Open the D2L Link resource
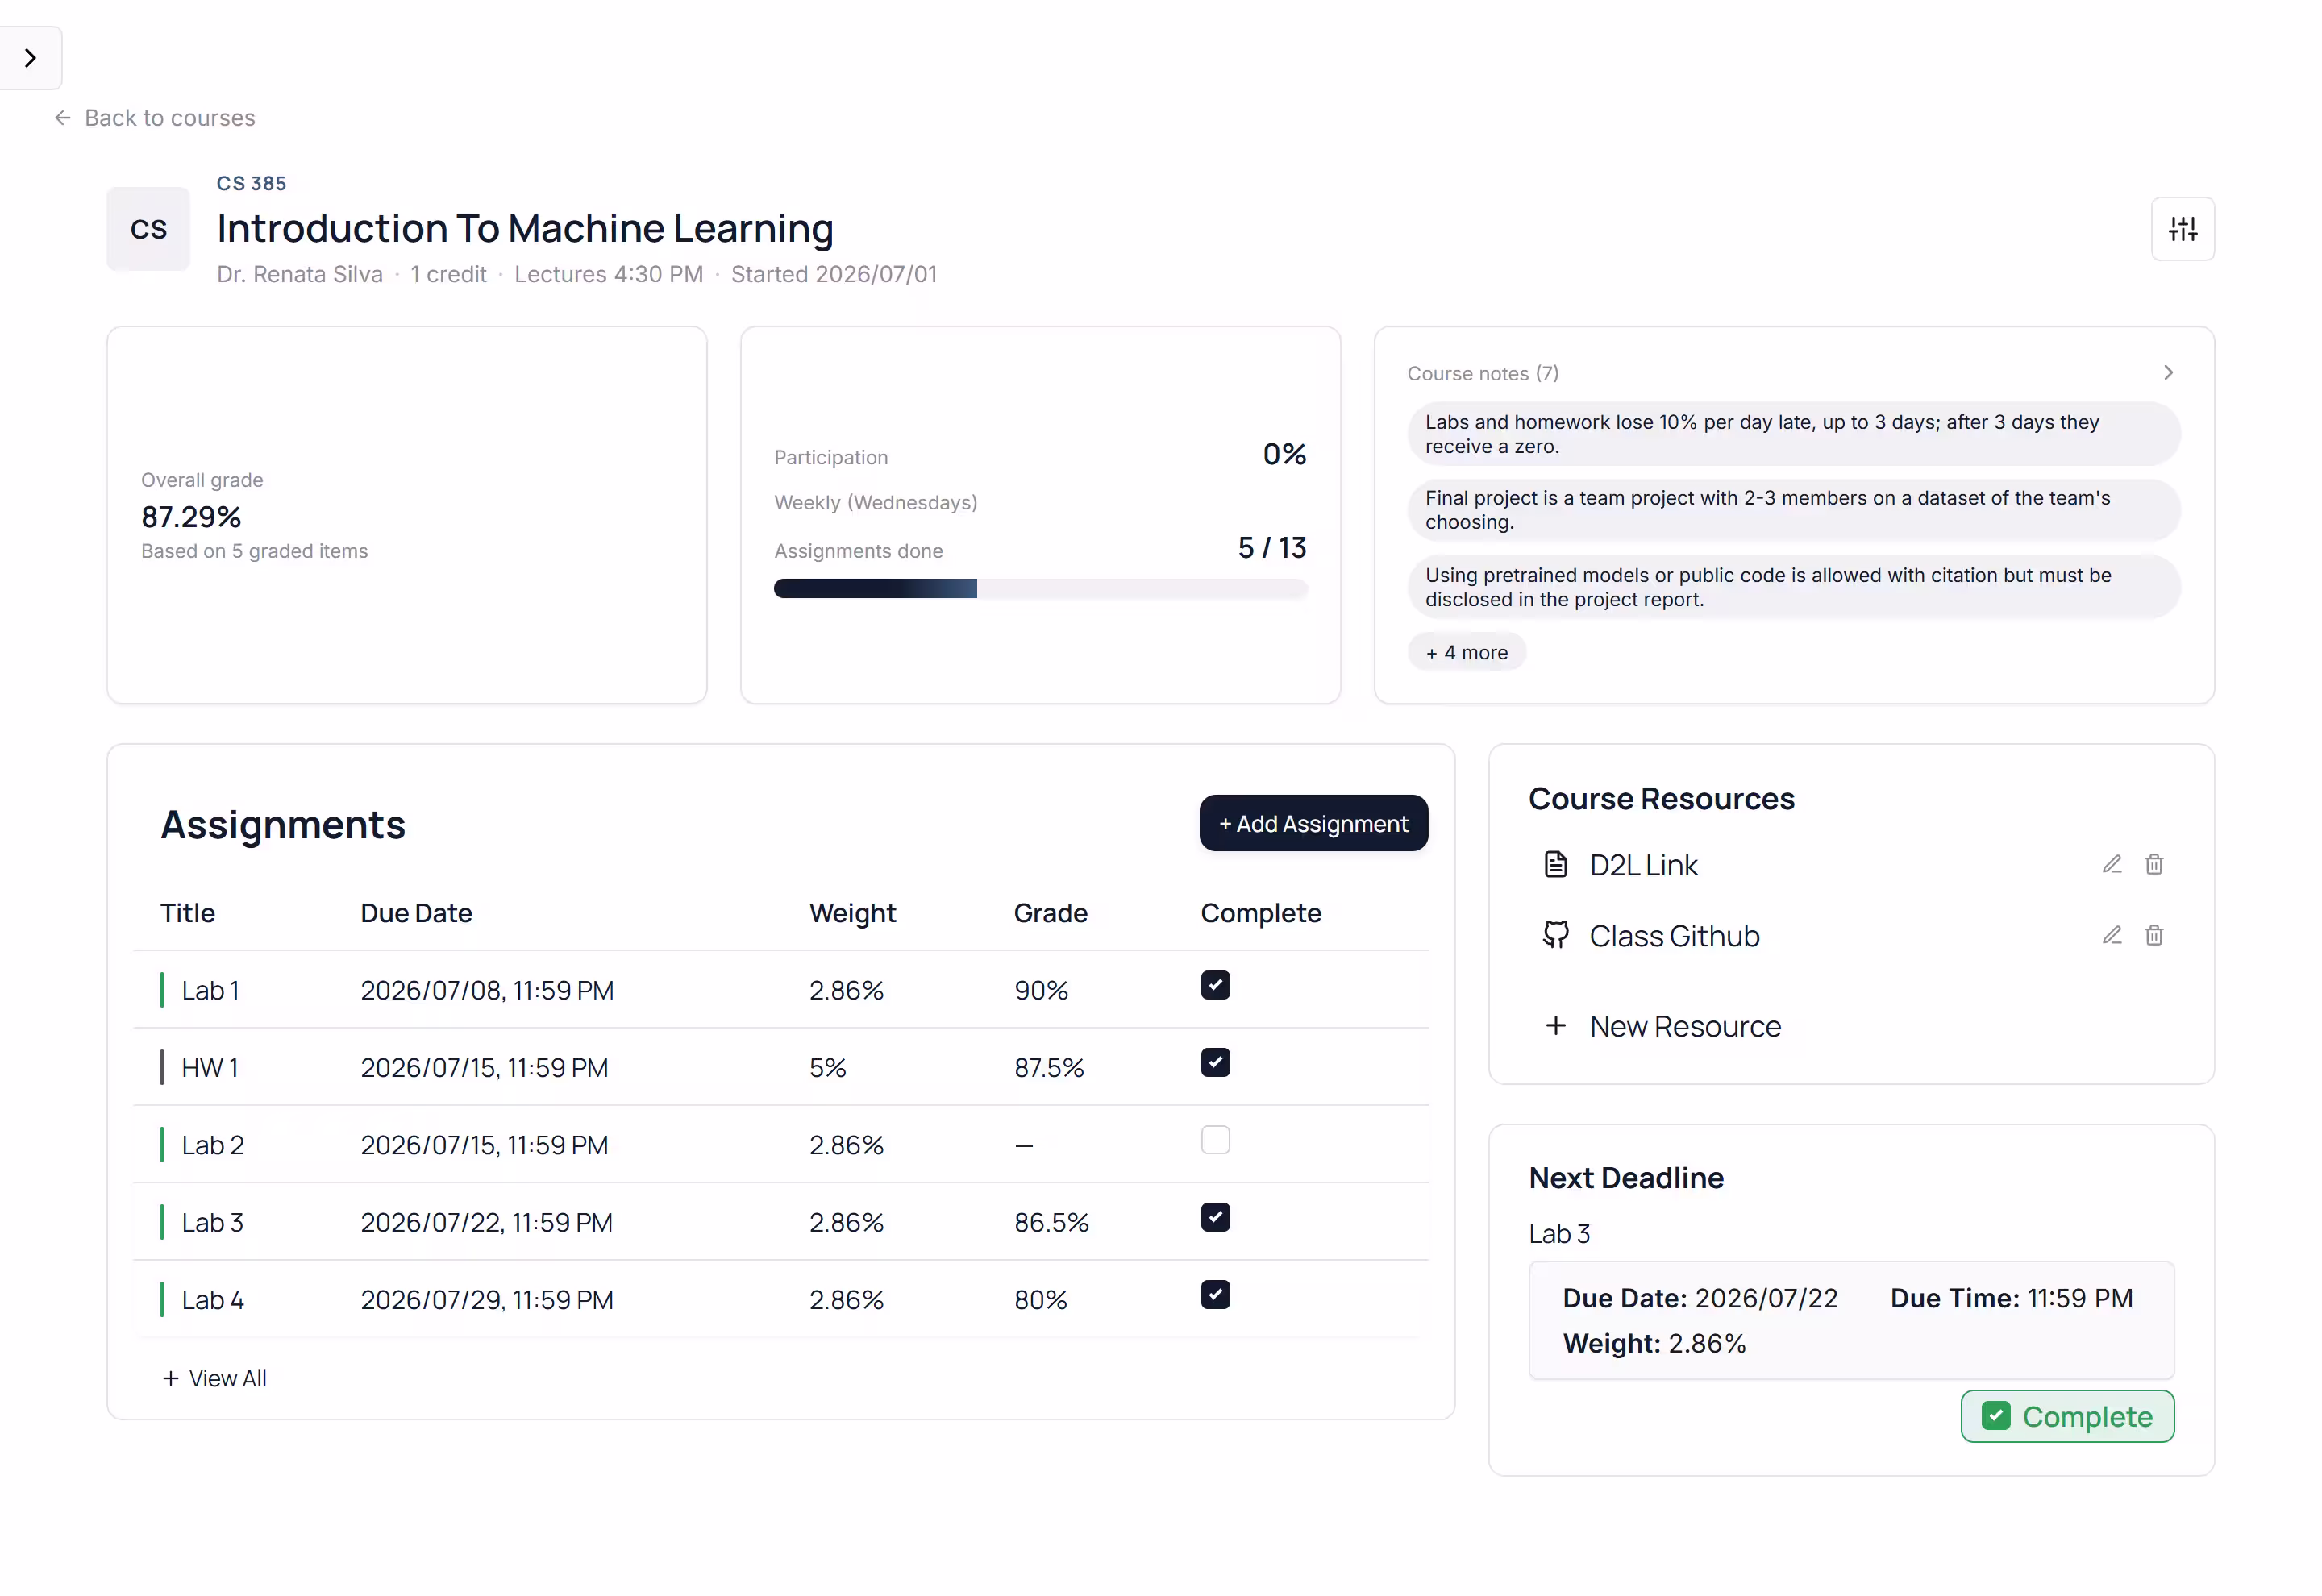 pyautogui.click(x=1643, y=865)
